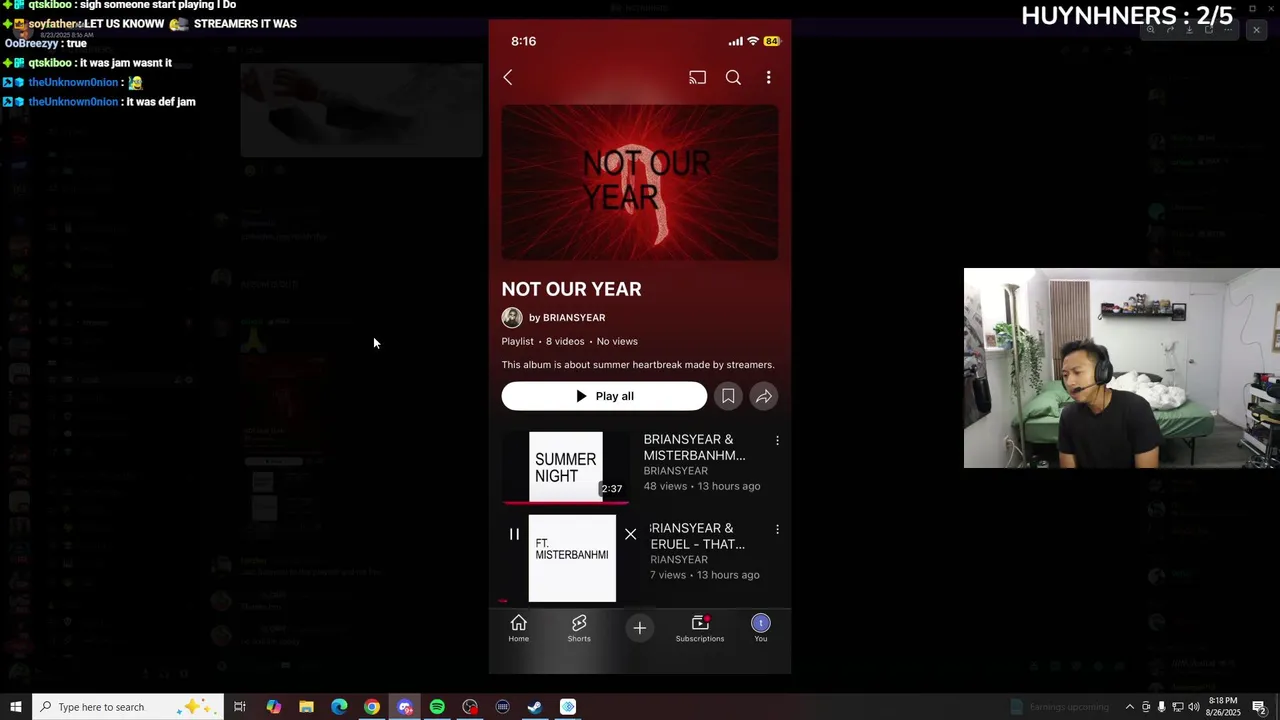Viewport: 1280px width, 720px height.
Task: Go to the Home tab
Action: click(518, 628)
